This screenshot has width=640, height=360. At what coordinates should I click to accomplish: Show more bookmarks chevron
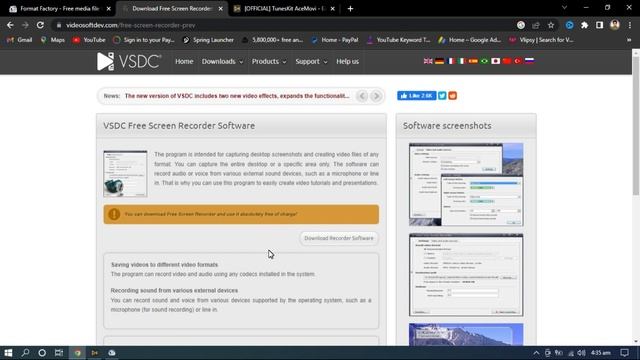pyautogui.click(x=629, y=40)
